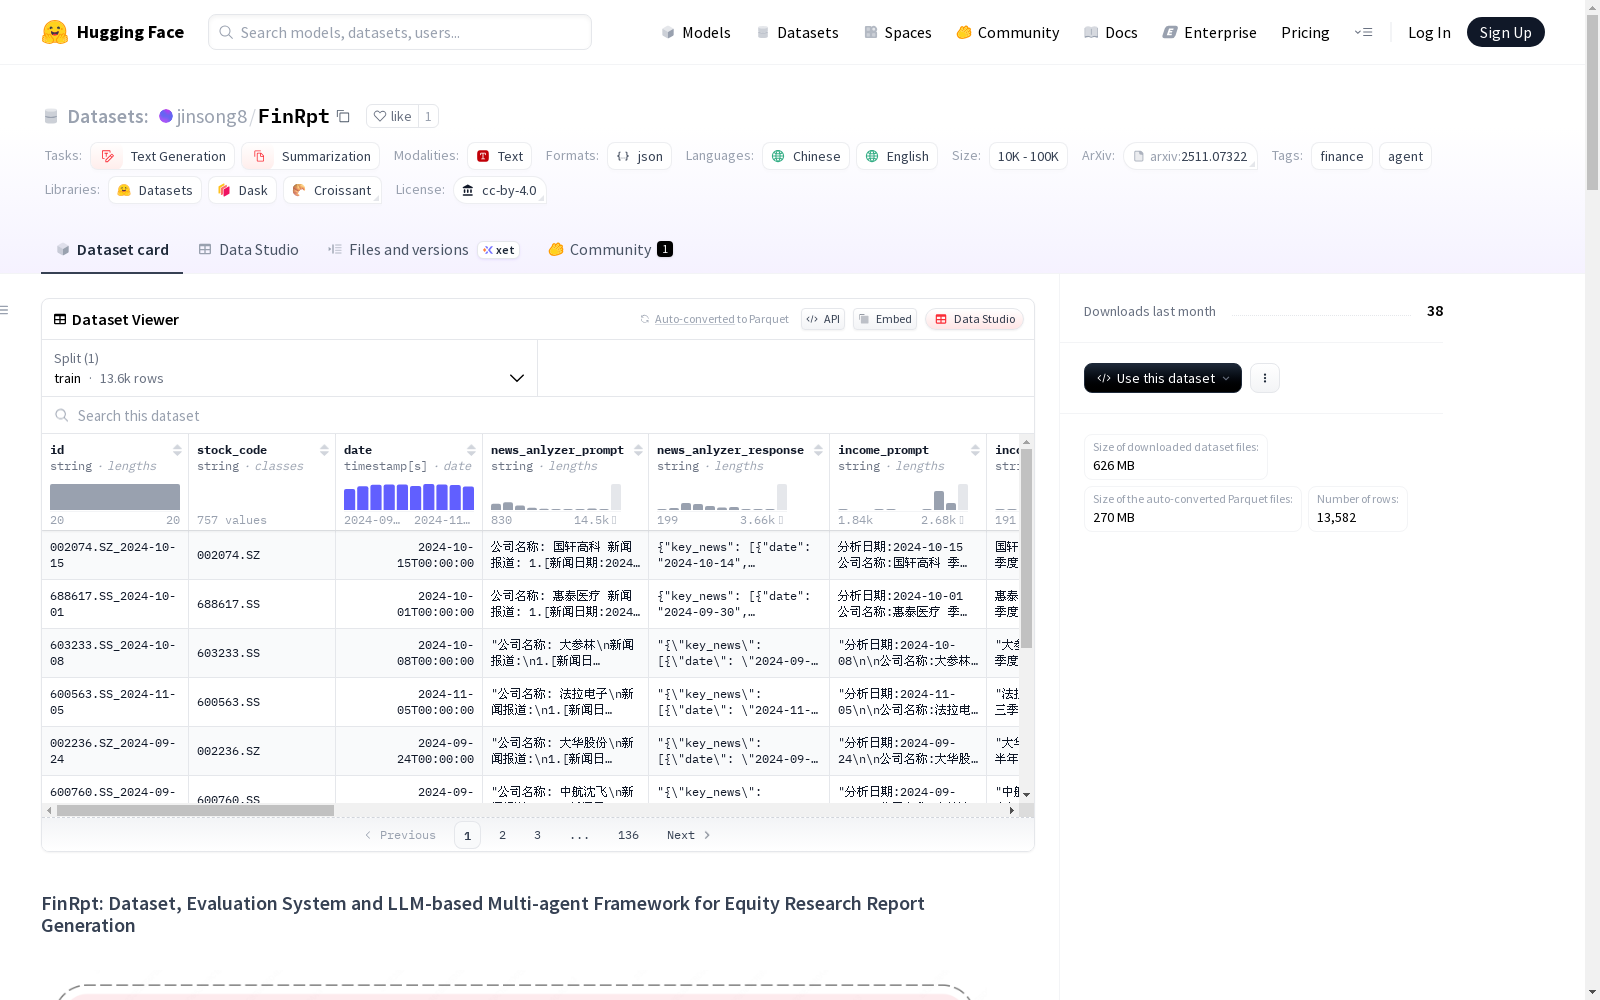
Task: Open the Docs menu item
Action: 1111,32
